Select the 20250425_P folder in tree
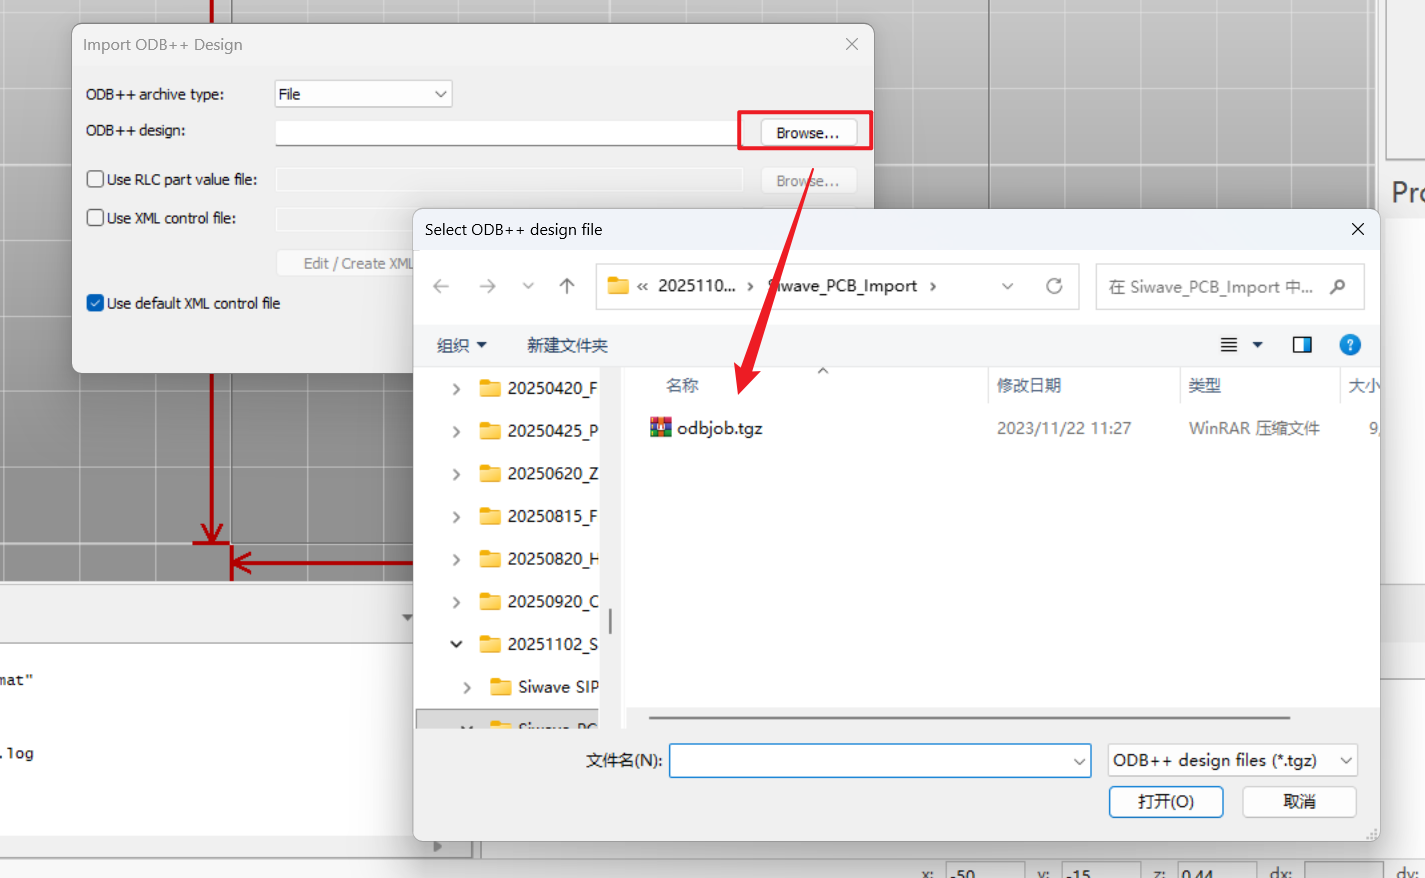This screenshot has height=878, width=1425. pos(539,431)
